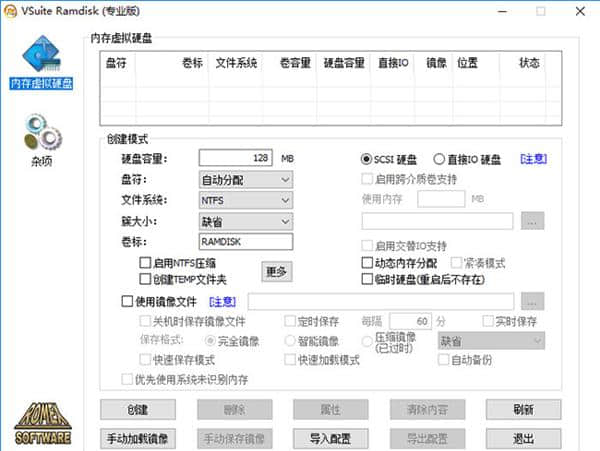600x451 pixels.
Task: Click the 硬盘容量 input field
Action: (236, 158)
